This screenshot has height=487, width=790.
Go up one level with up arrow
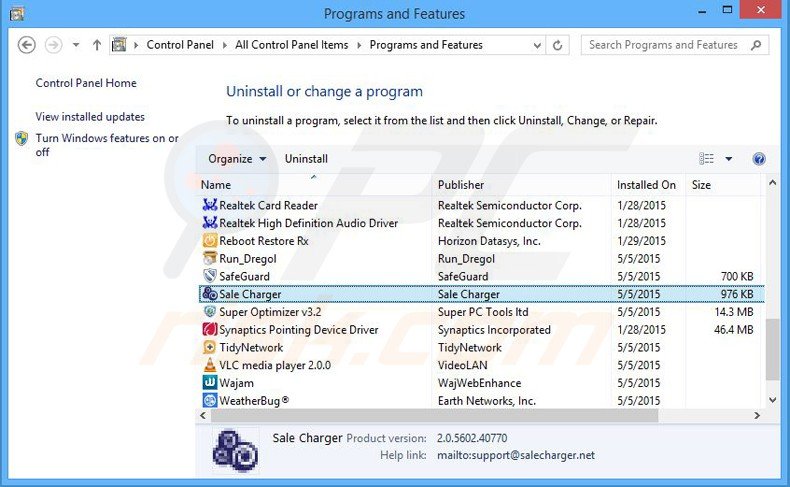pyautogui.click(x=97, y=45)
